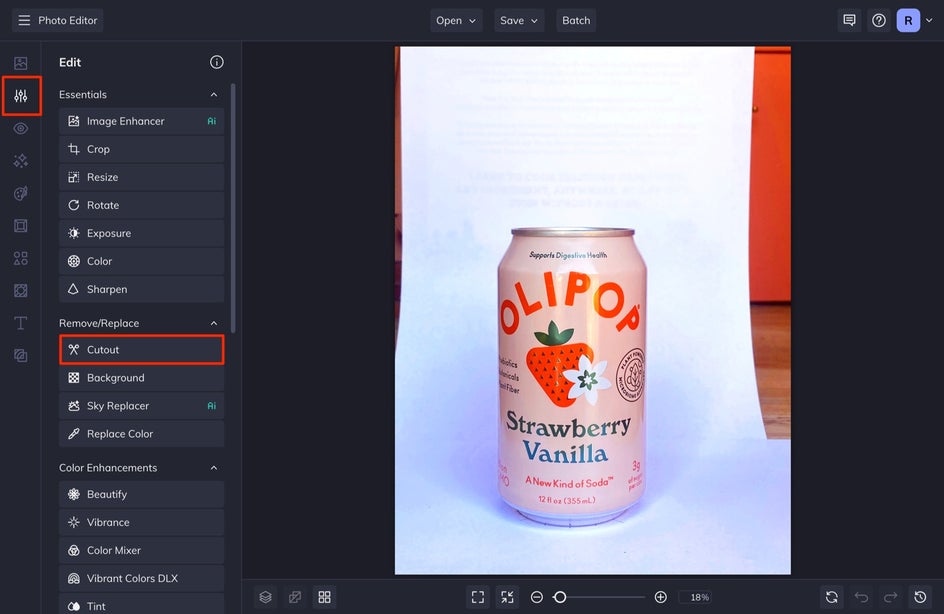Click the flatten layers icon in bottom bar
The image size is (944, 614).
click(x=295, y=597)
